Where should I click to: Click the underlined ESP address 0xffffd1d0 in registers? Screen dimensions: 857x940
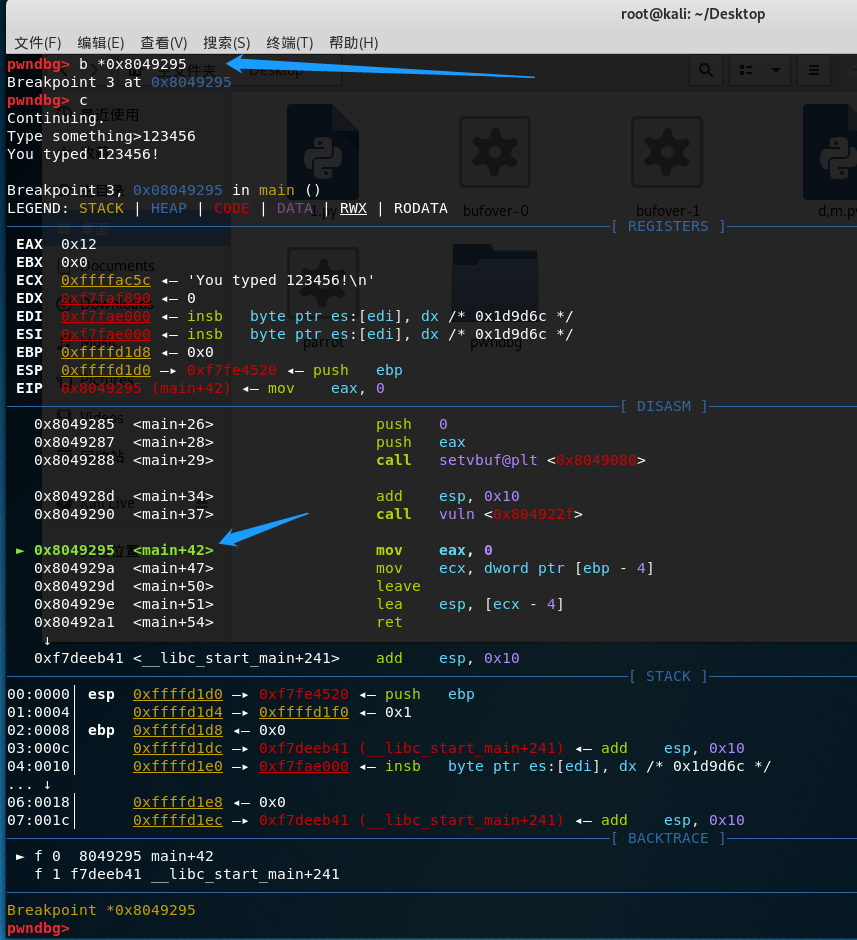[106, 370]
